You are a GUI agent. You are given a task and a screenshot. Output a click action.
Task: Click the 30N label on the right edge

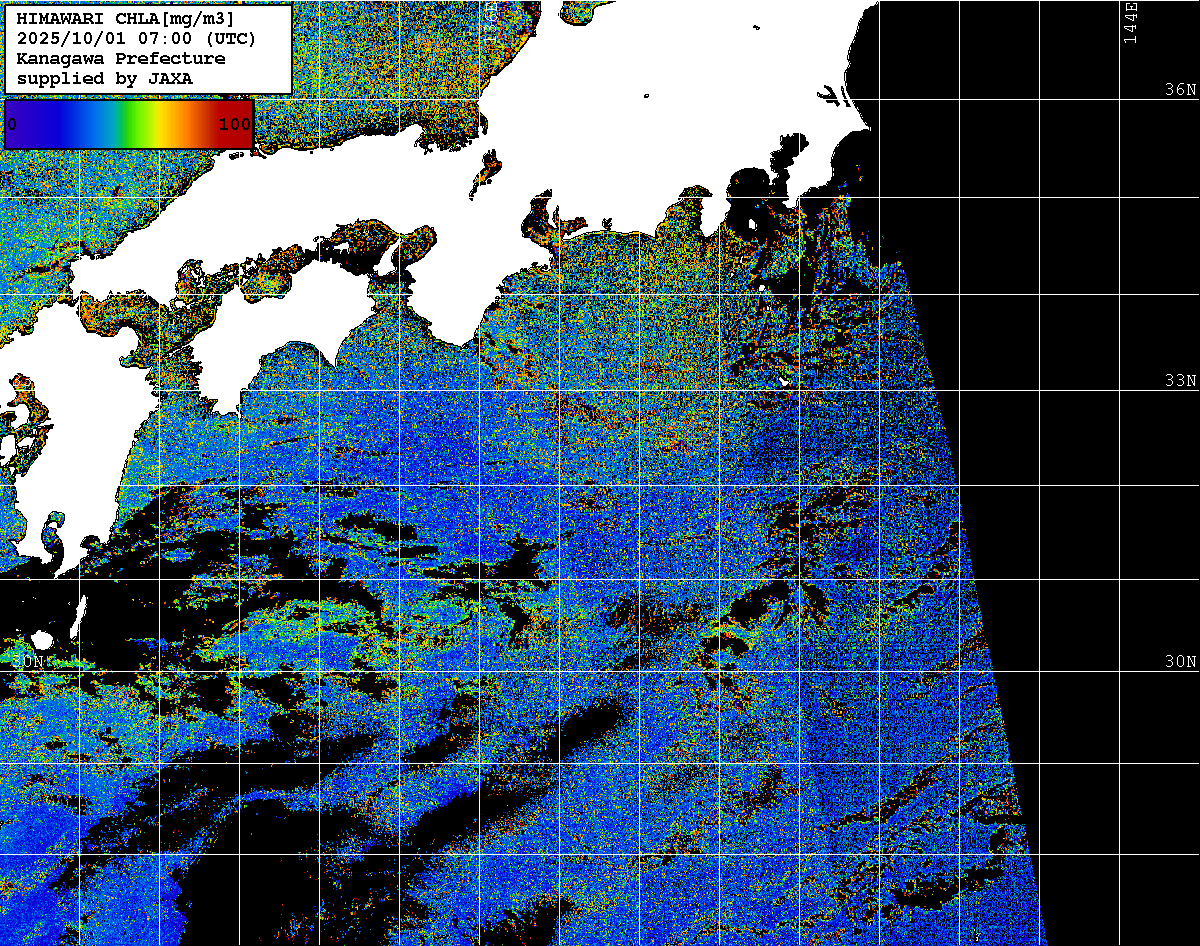(x=1180, y=661)
